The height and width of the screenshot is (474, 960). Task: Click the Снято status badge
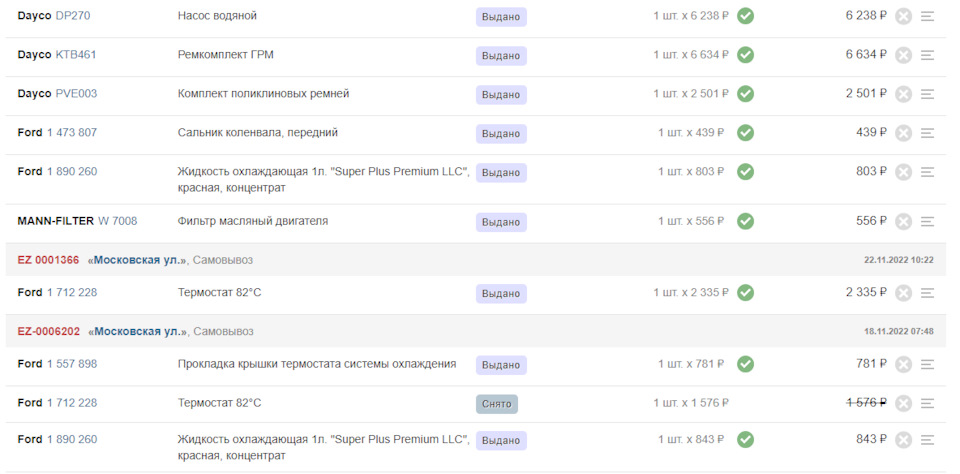pyautogui.click(x=497, y=404)
